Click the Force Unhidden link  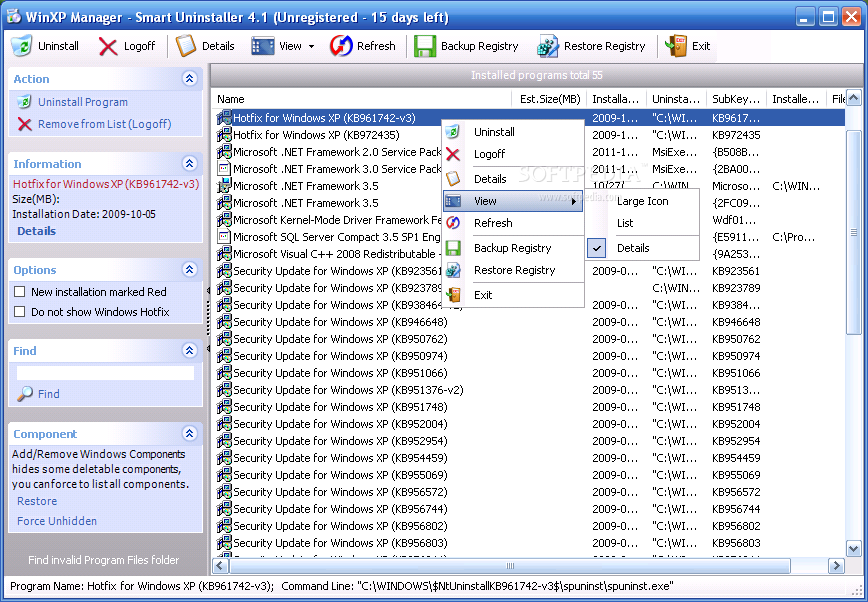[x=57, y=521]
